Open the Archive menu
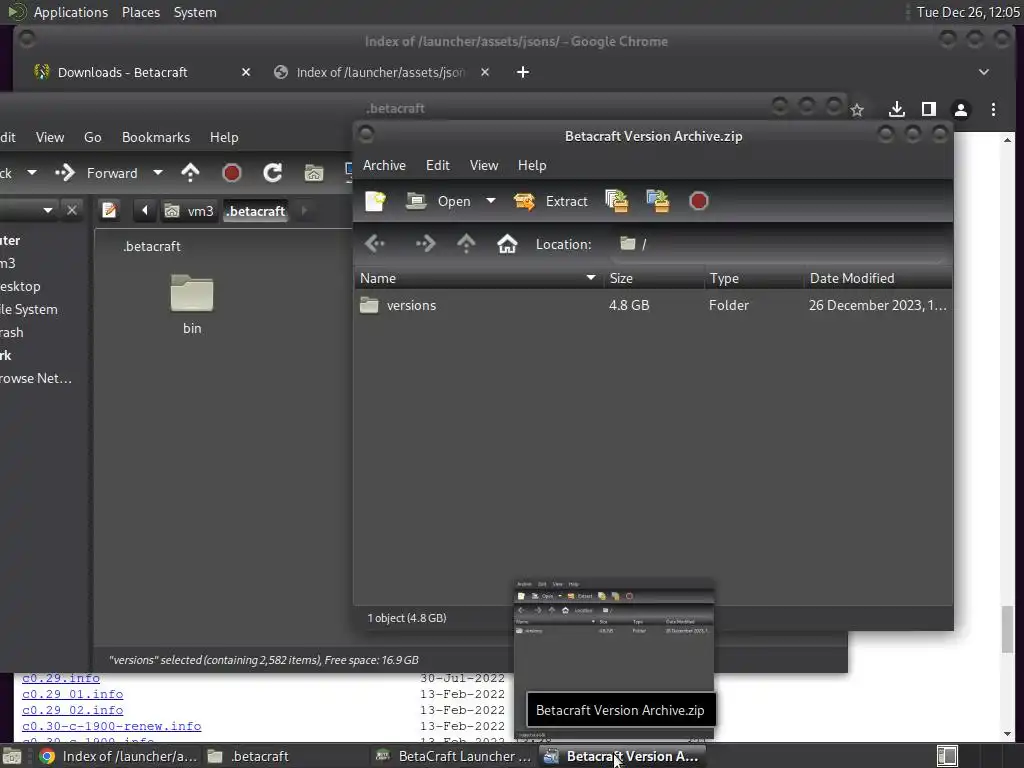Screen dimensions: 1024x768 384,165
